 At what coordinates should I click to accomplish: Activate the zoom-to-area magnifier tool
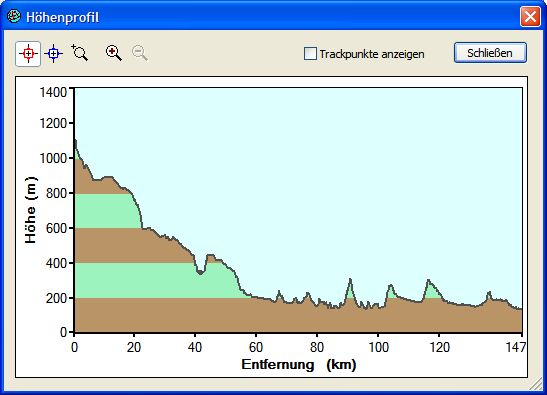(80, 53)
